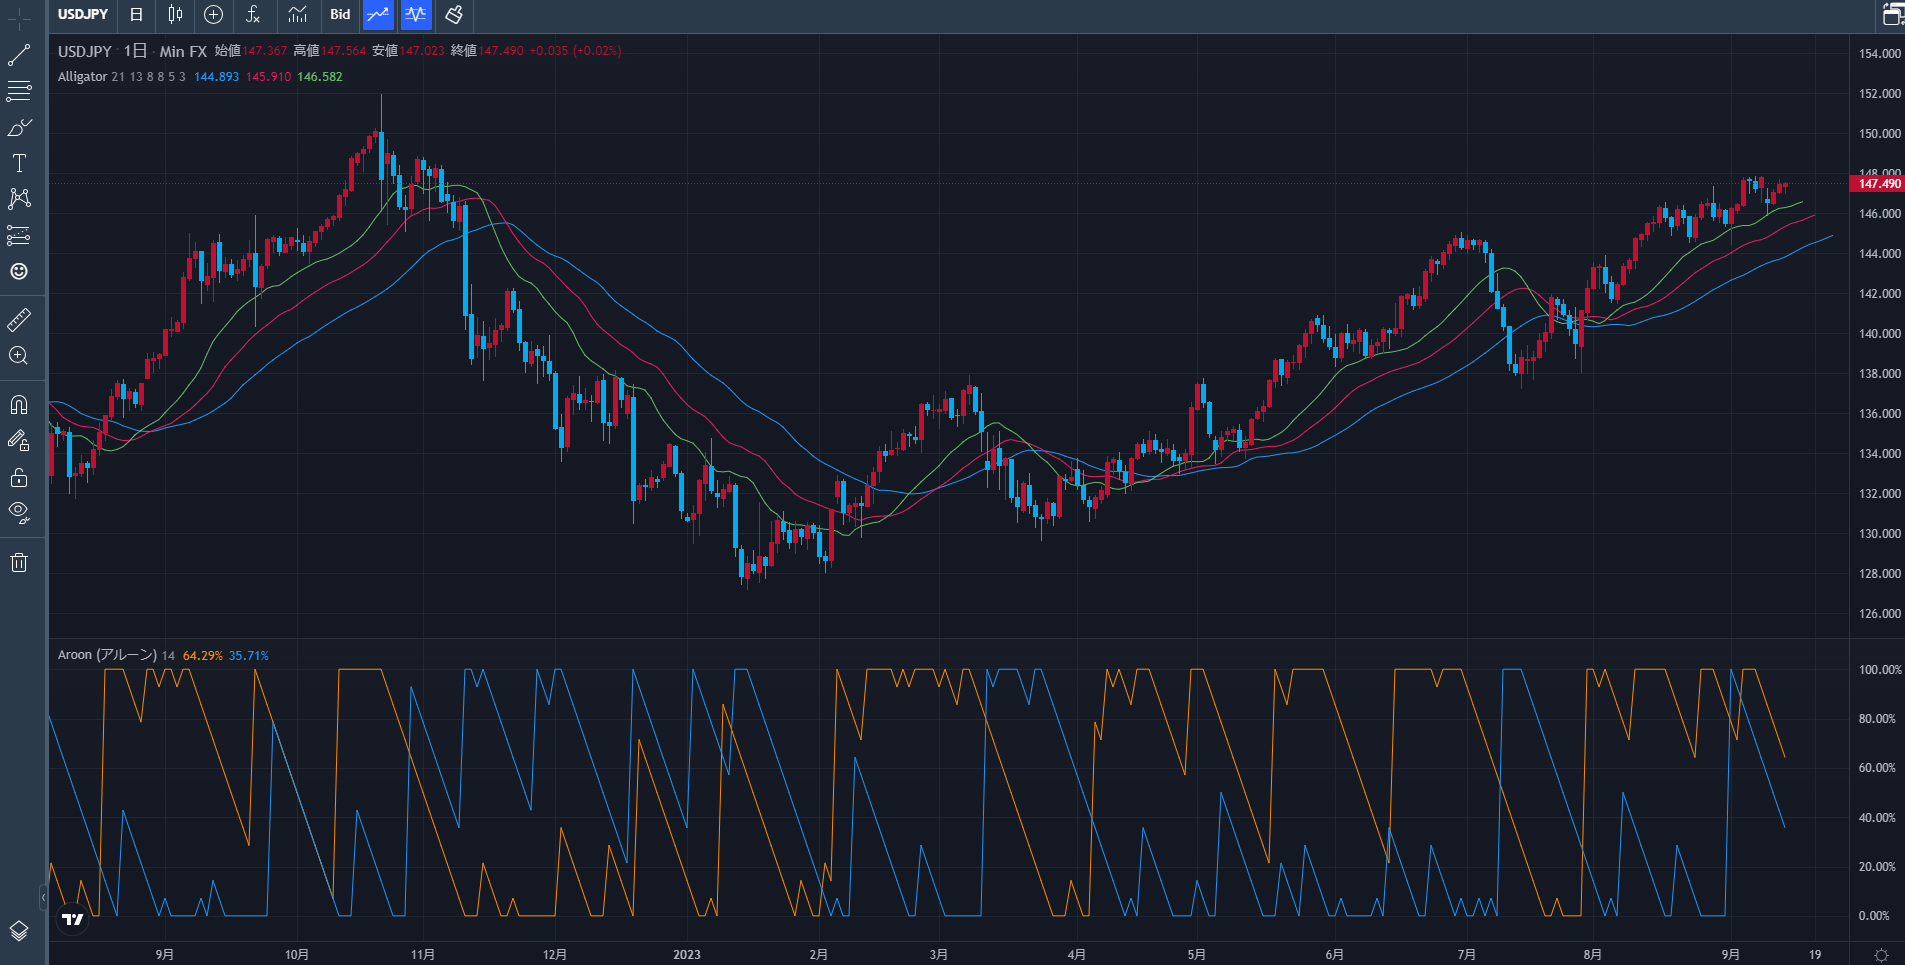
Task: Toggle lock all drawing tools
Action: point(19,478)
